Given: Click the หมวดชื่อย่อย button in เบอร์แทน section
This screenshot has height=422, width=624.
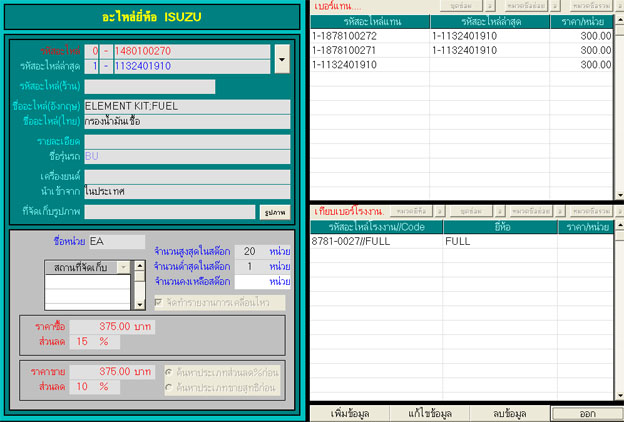Looking at the screenshot, I should click(x=526, y=6).
